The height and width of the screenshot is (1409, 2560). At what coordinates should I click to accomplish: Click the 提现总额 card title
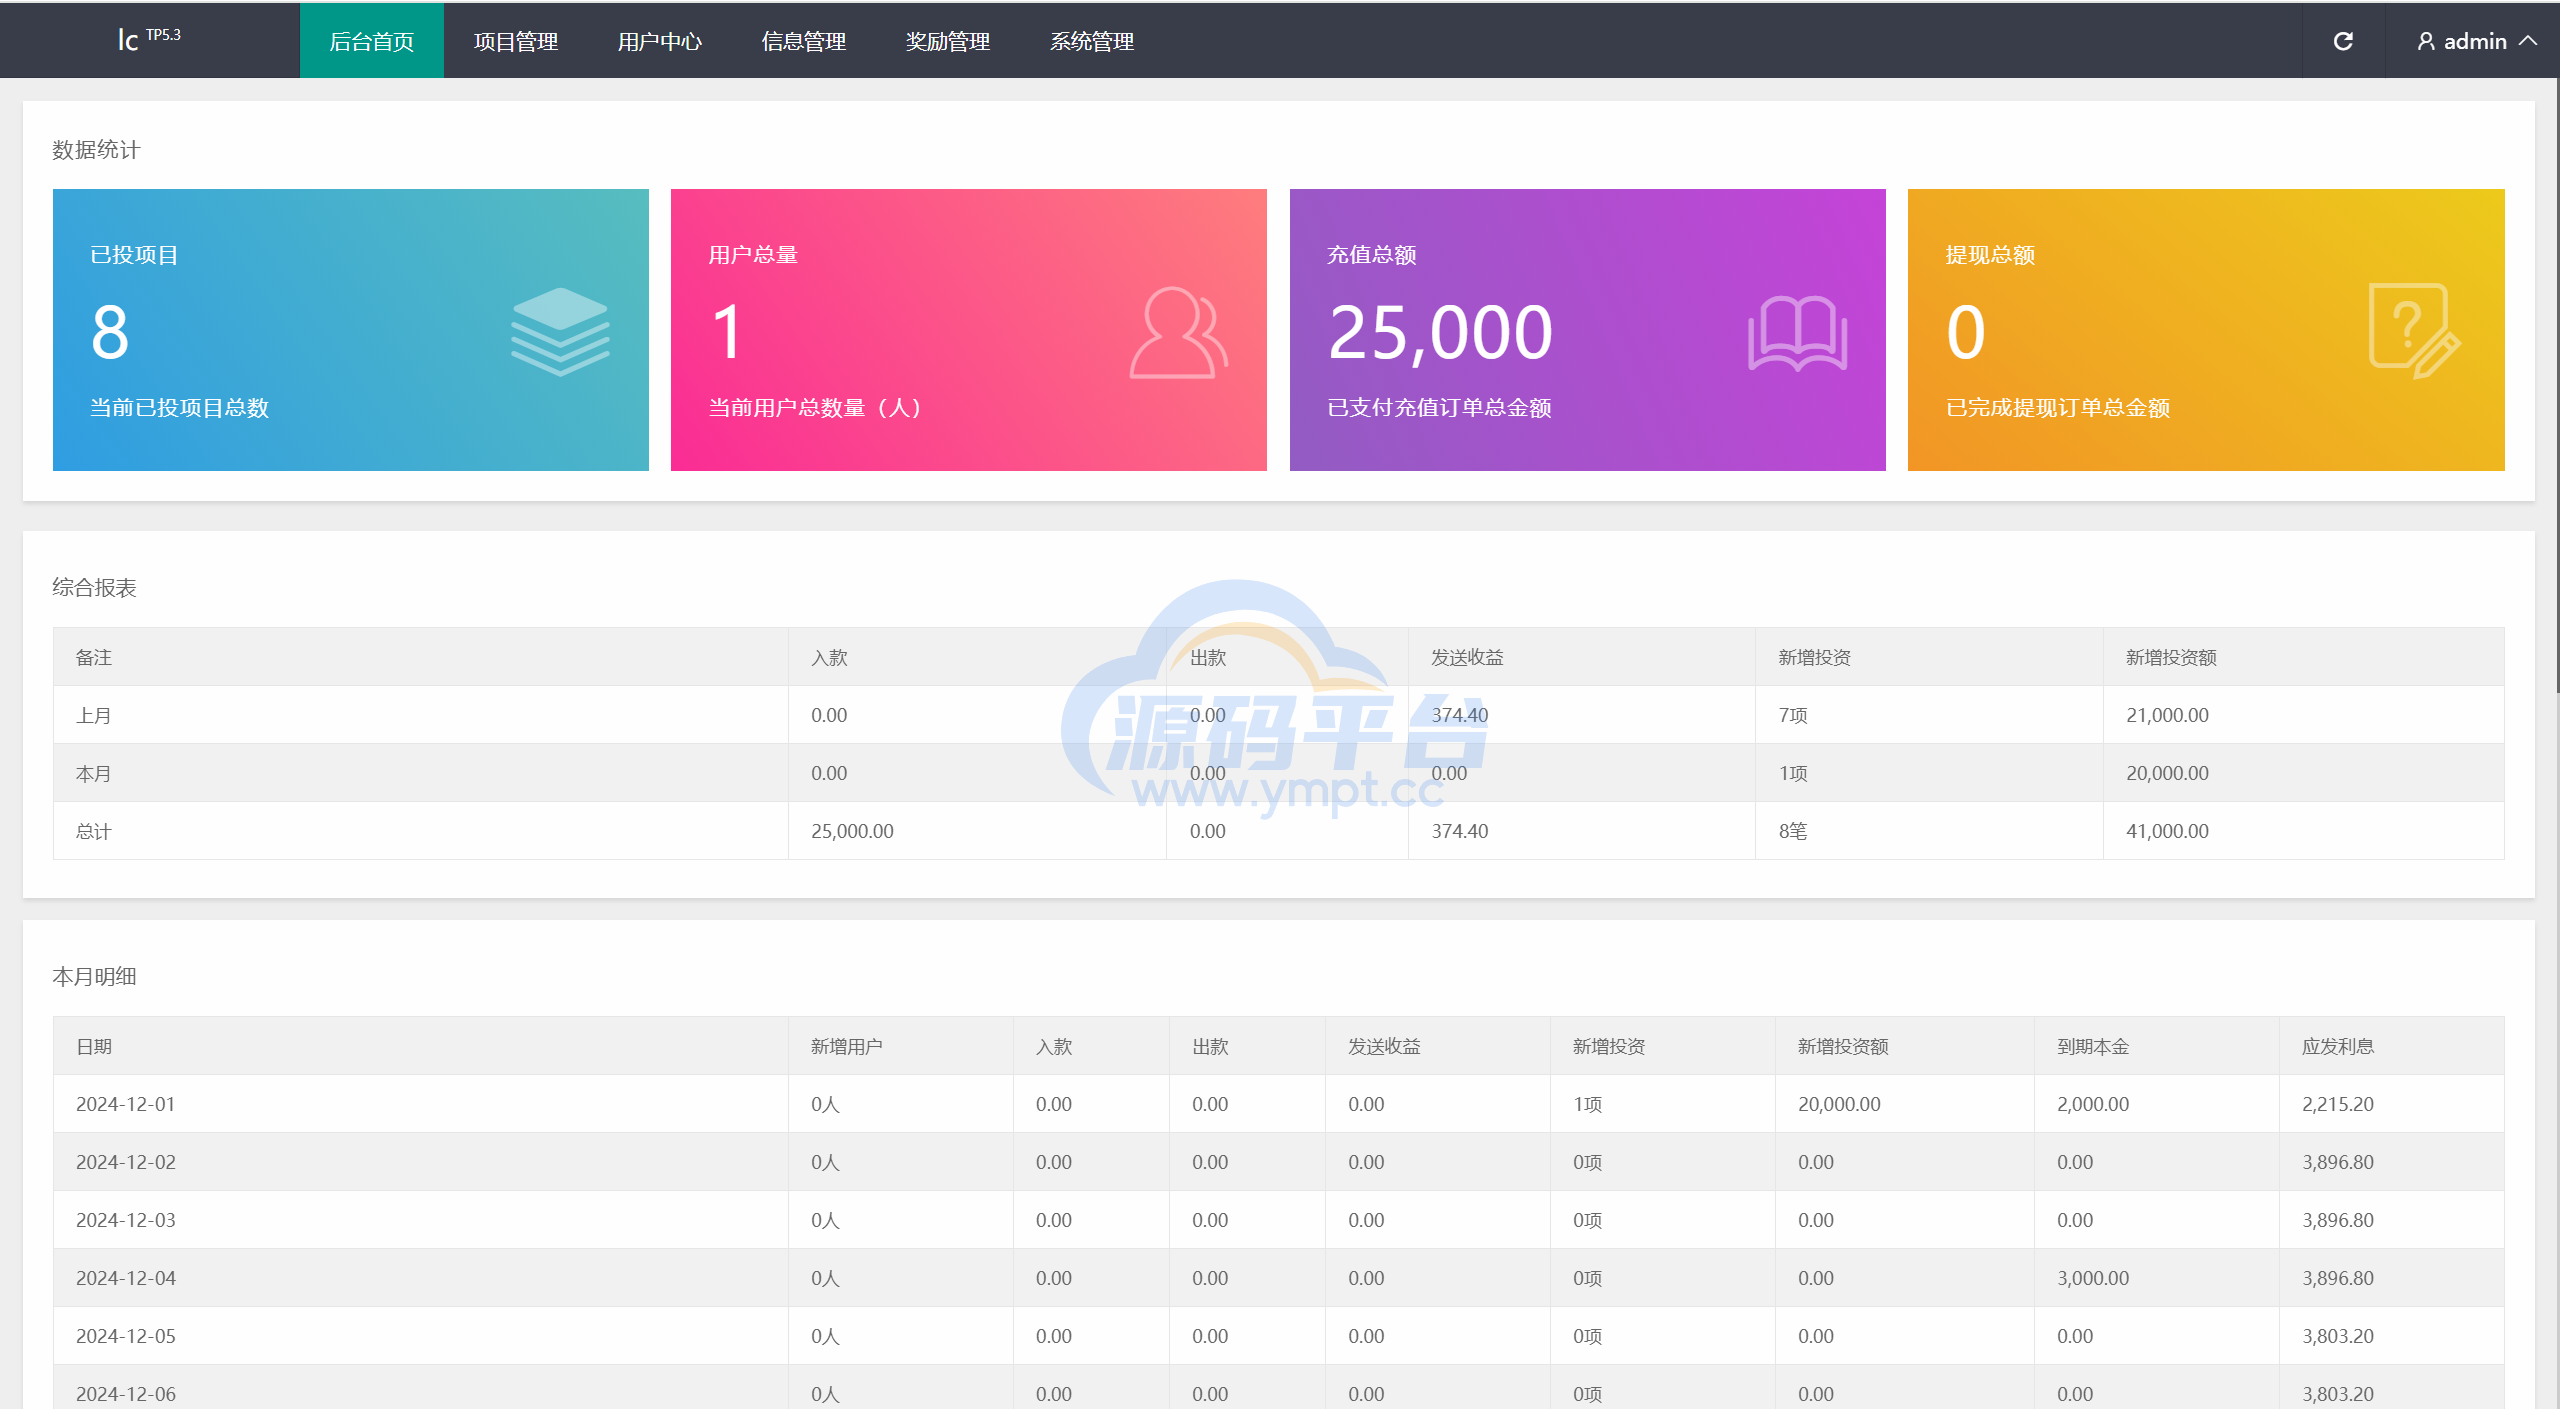(1990, 255)
